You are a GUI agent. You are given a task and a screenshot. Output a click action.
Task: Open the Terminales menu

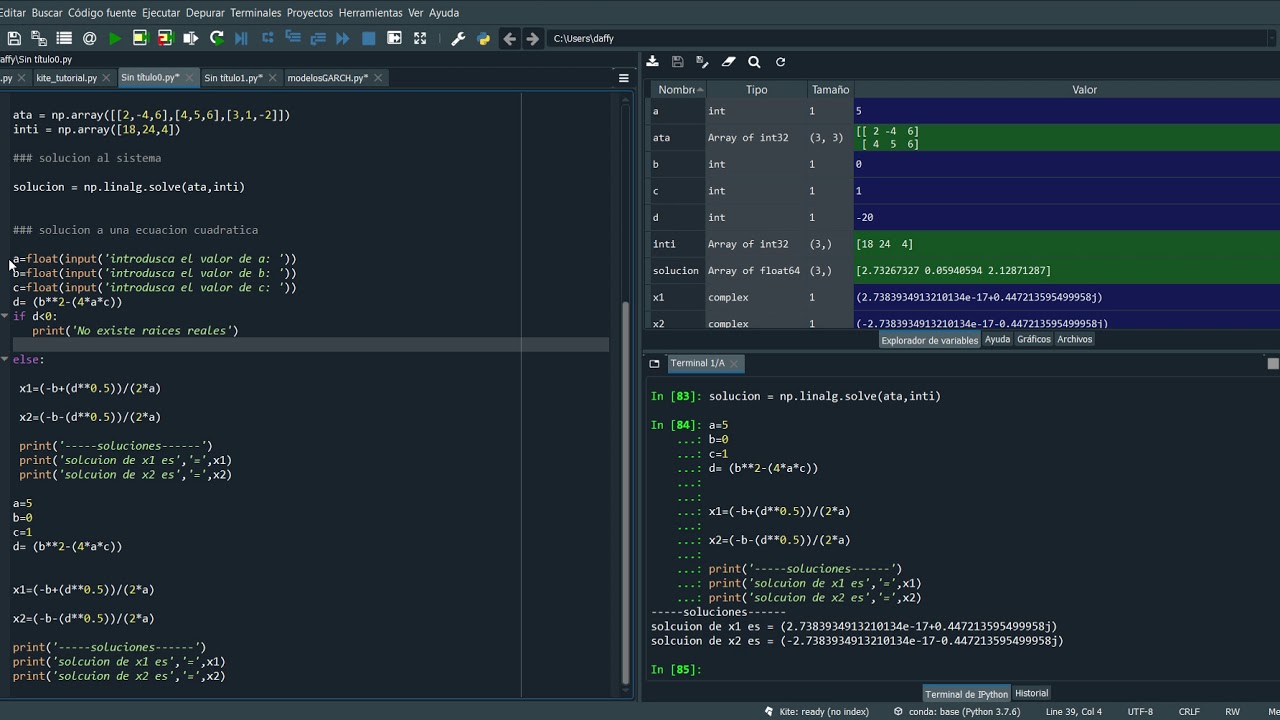point(256,13)
